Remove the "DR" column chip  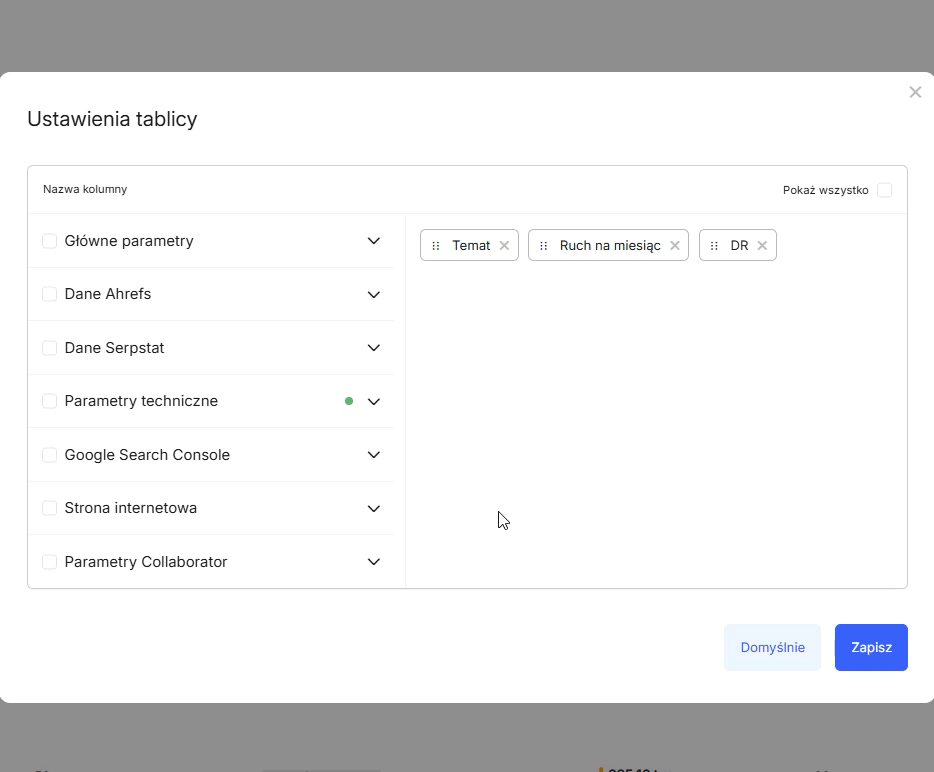pyautogui.click(x=762, y=245)
